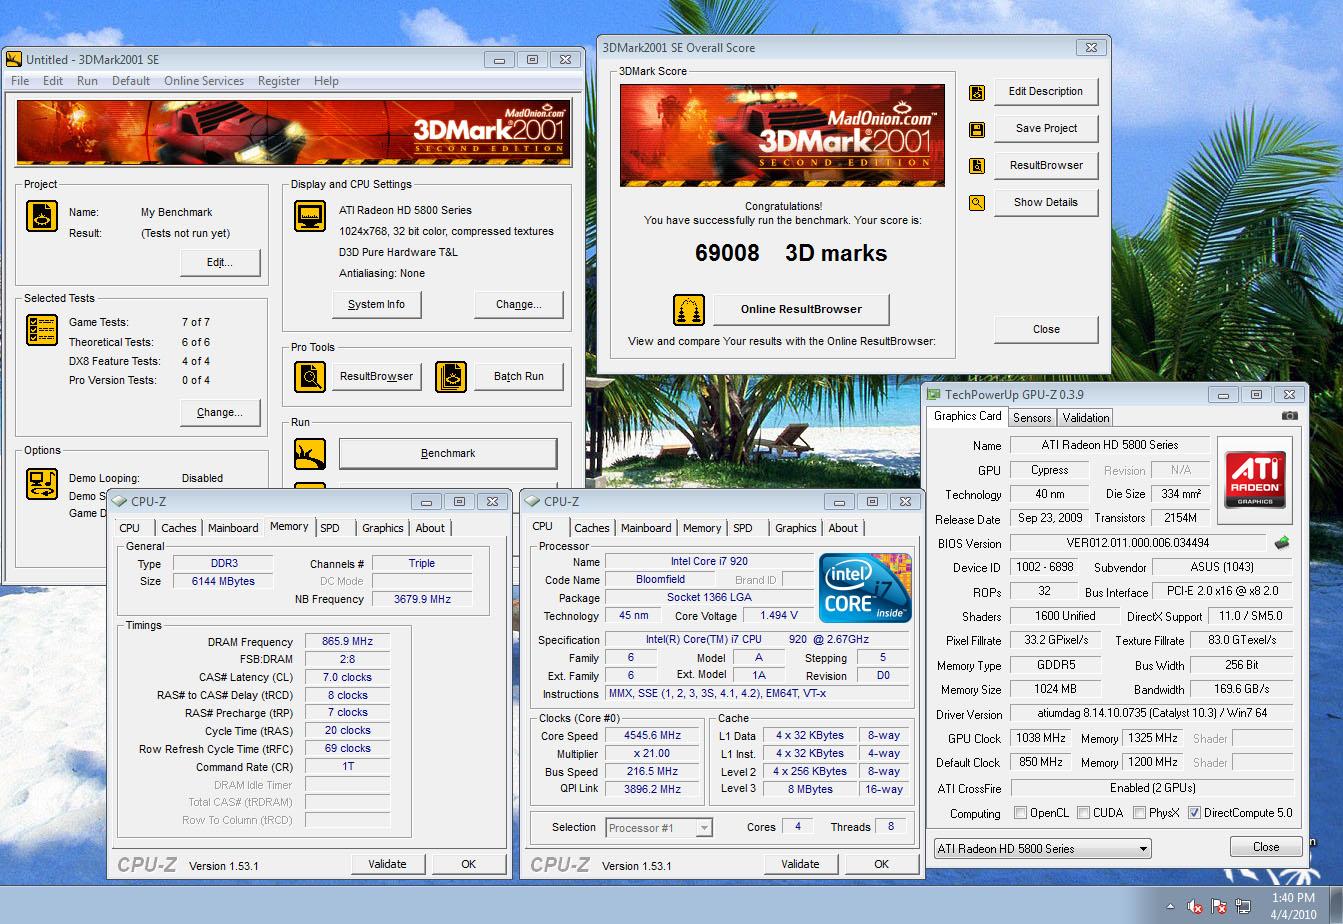Click the Selected Tests checklist icon
The image size is (1343, 924).
point(42,329)
